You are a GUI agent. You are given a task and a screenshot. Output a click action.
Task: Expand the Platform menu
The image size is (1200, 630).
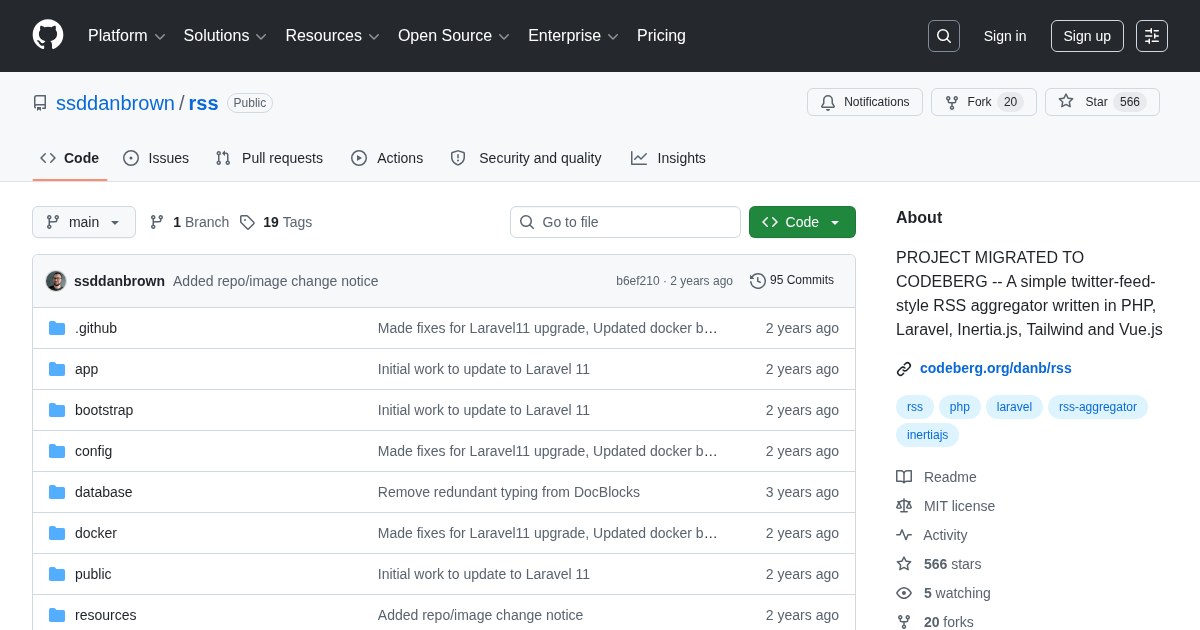click(127, 36)
